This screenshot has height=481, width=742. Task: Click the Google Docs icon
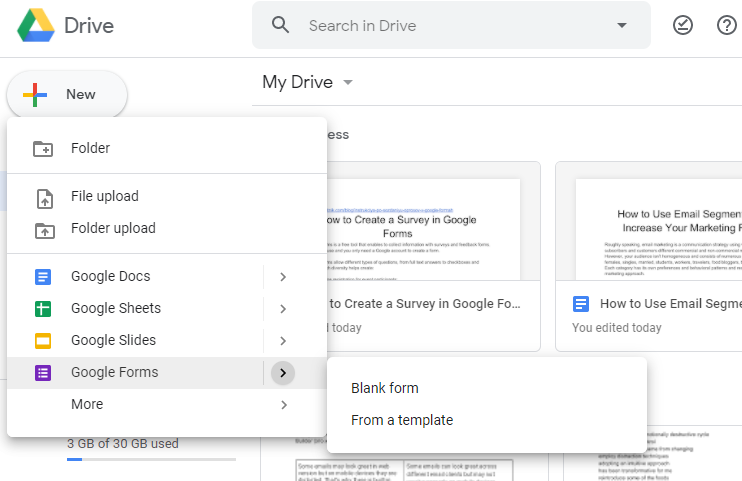(43, 277)
